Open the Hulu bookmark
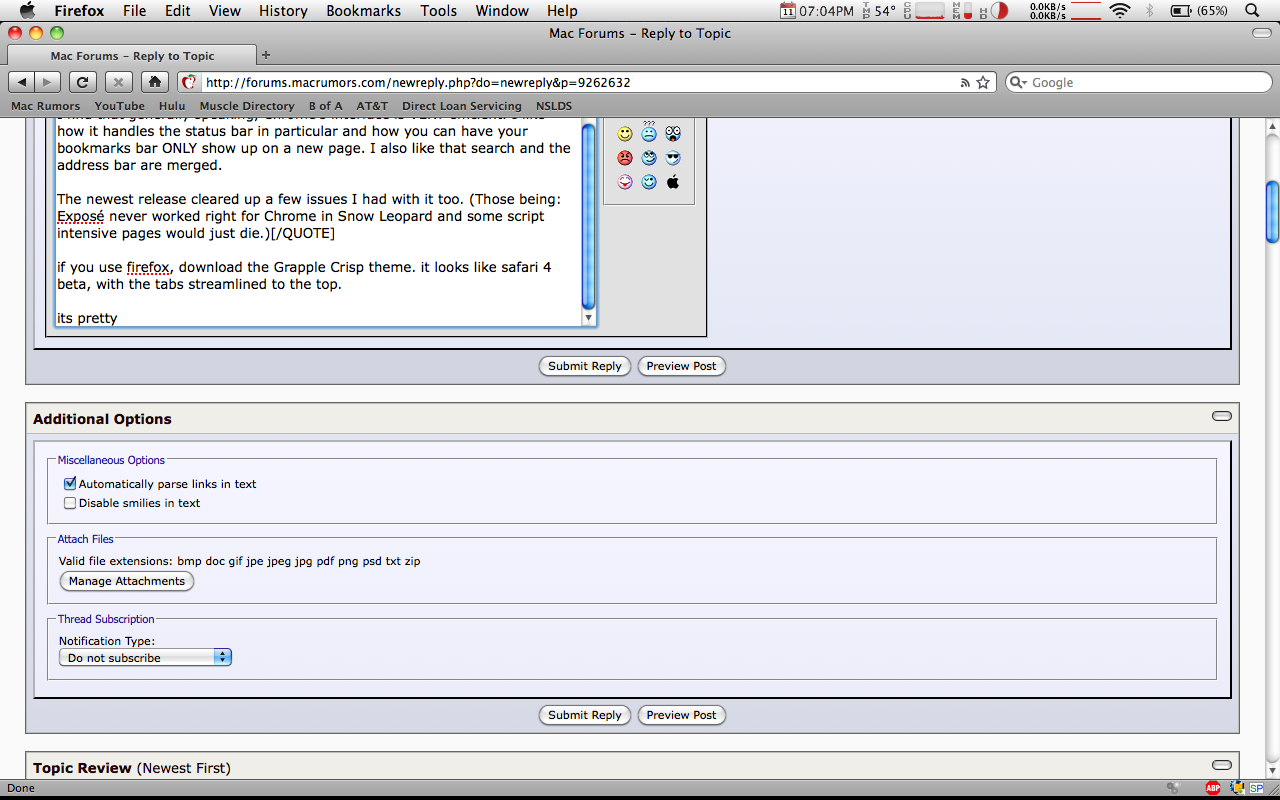Viewport: 1280px width, 800px height. pyautogui.click(x=172, y=106)
